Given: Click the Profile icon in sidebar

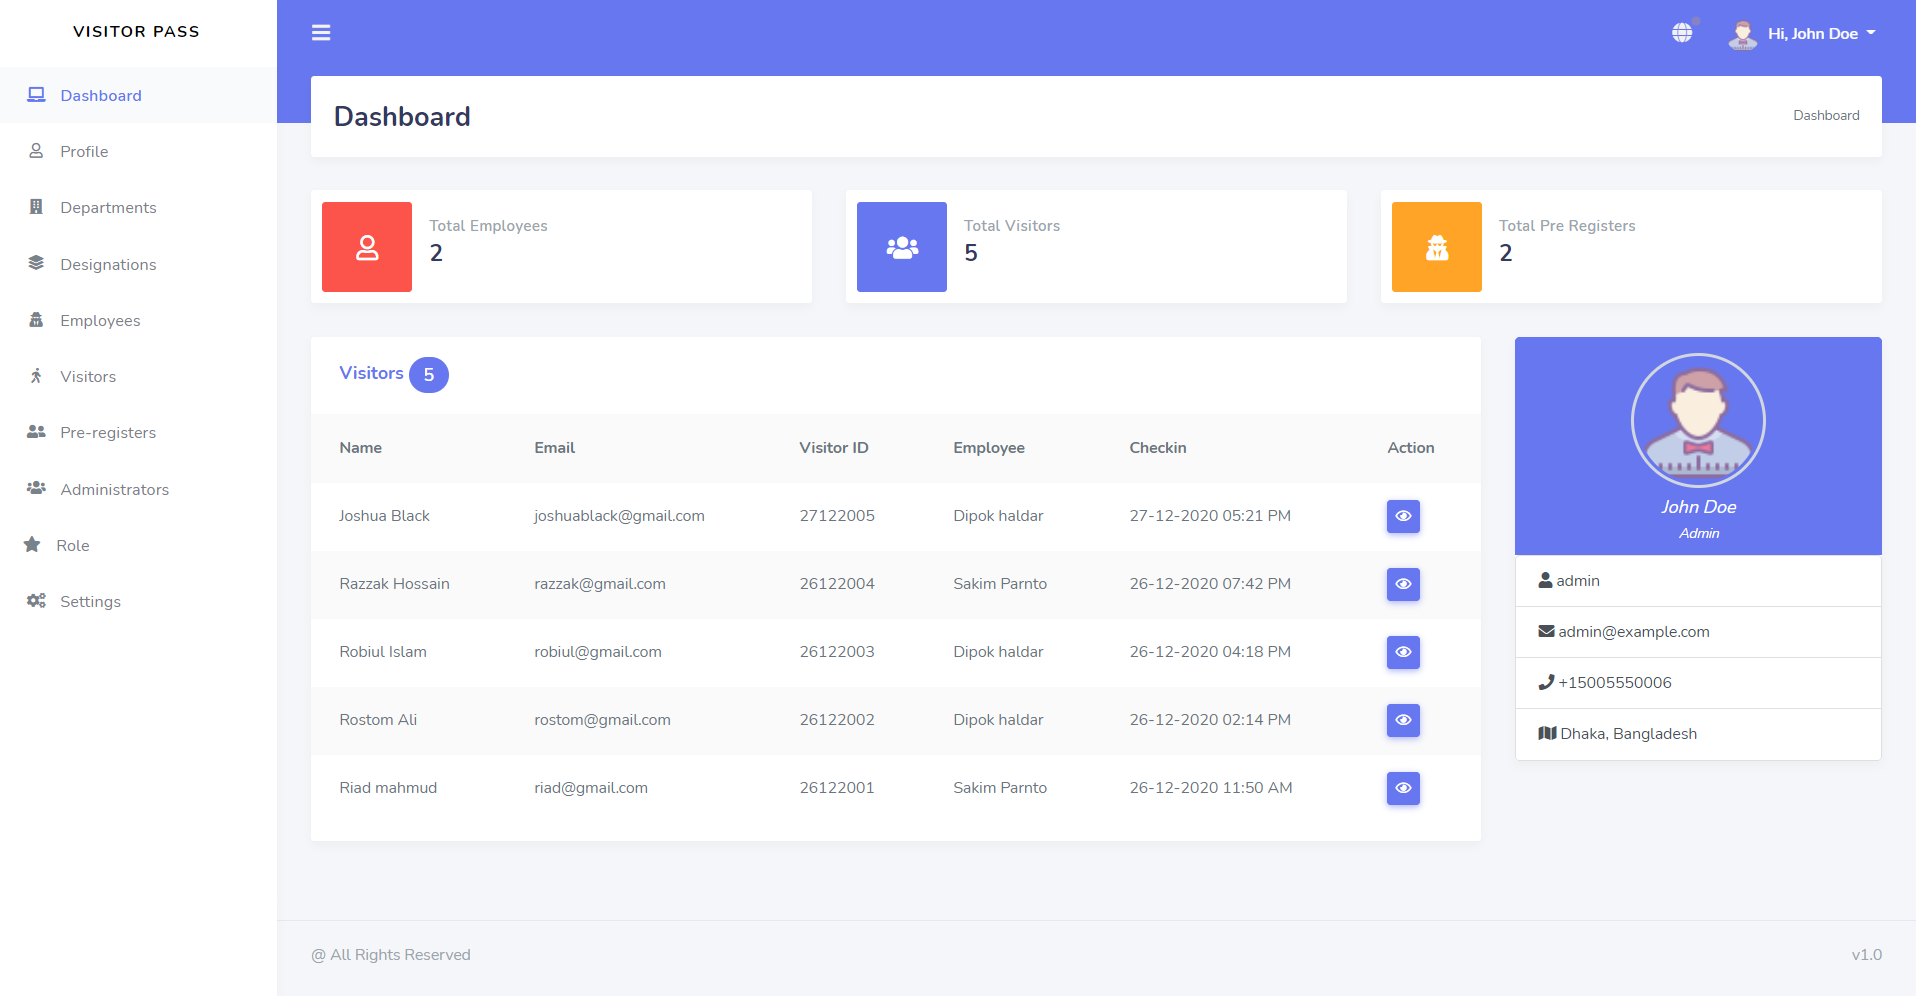Looking at the screenshot, I should click(37, 151).
